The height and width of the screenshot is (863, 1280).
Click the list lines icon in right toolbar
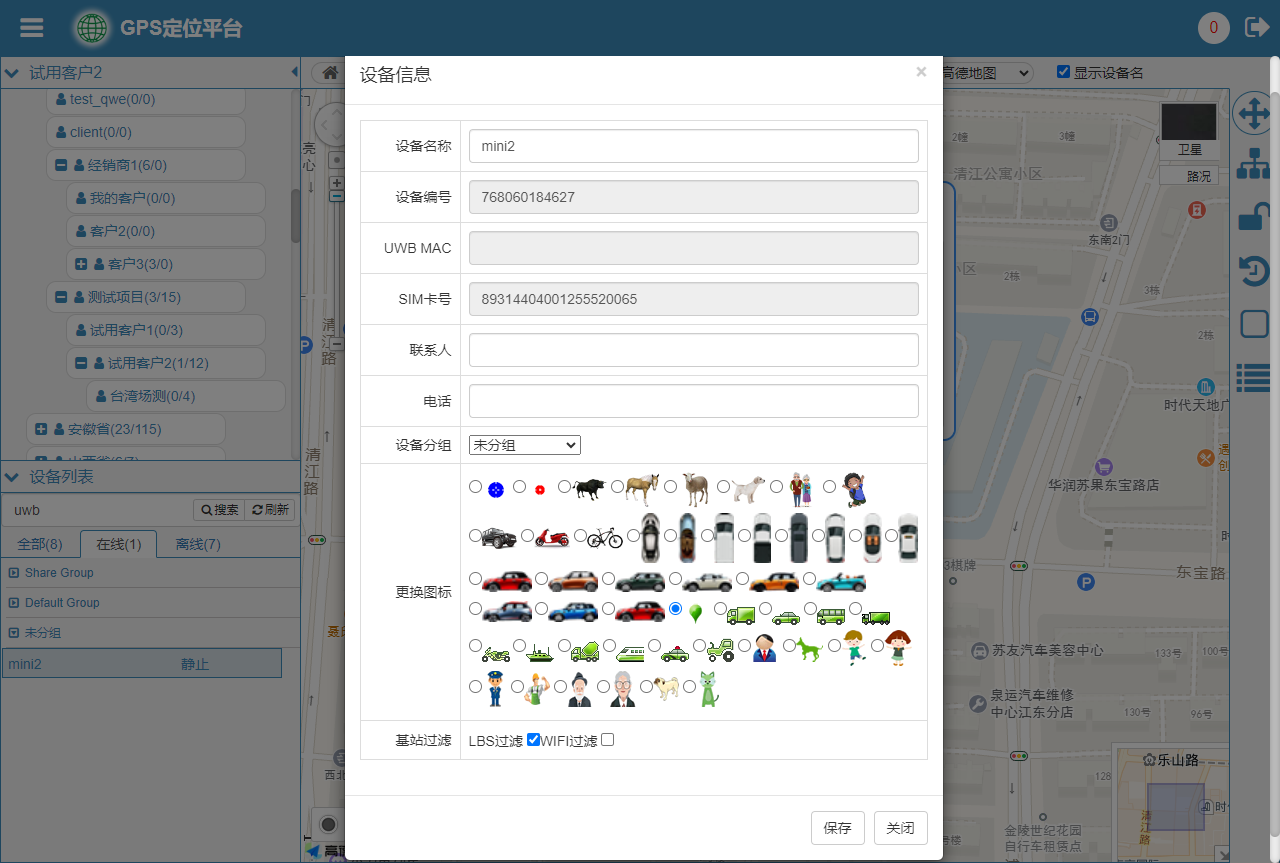(x=1254, y=377)
